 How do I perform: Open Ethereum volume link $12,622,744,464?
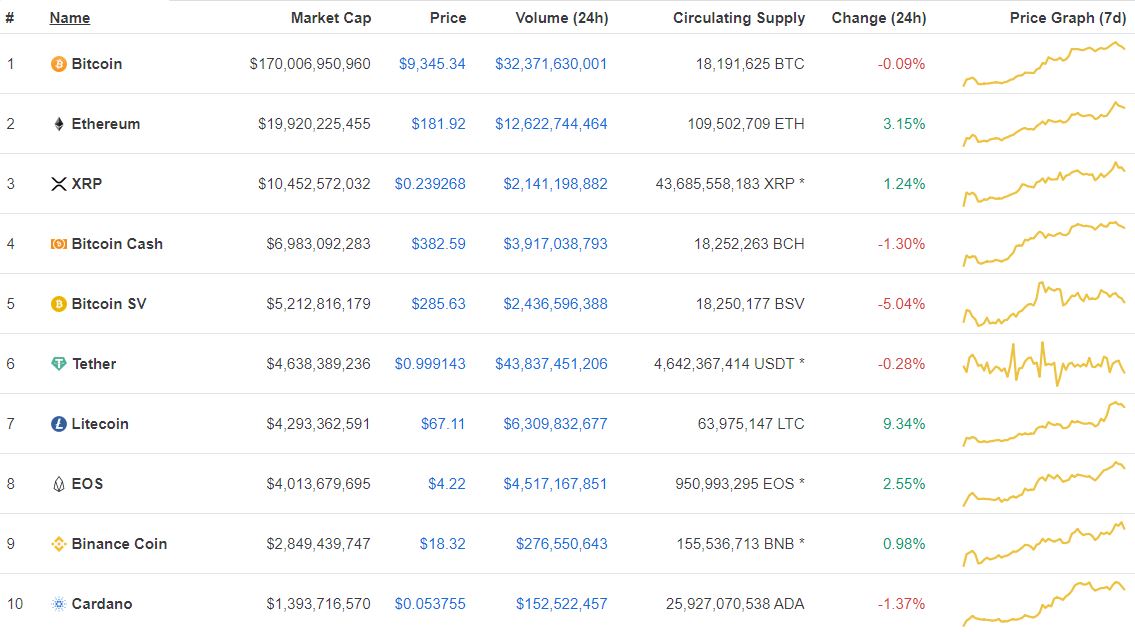coord(551,124)
